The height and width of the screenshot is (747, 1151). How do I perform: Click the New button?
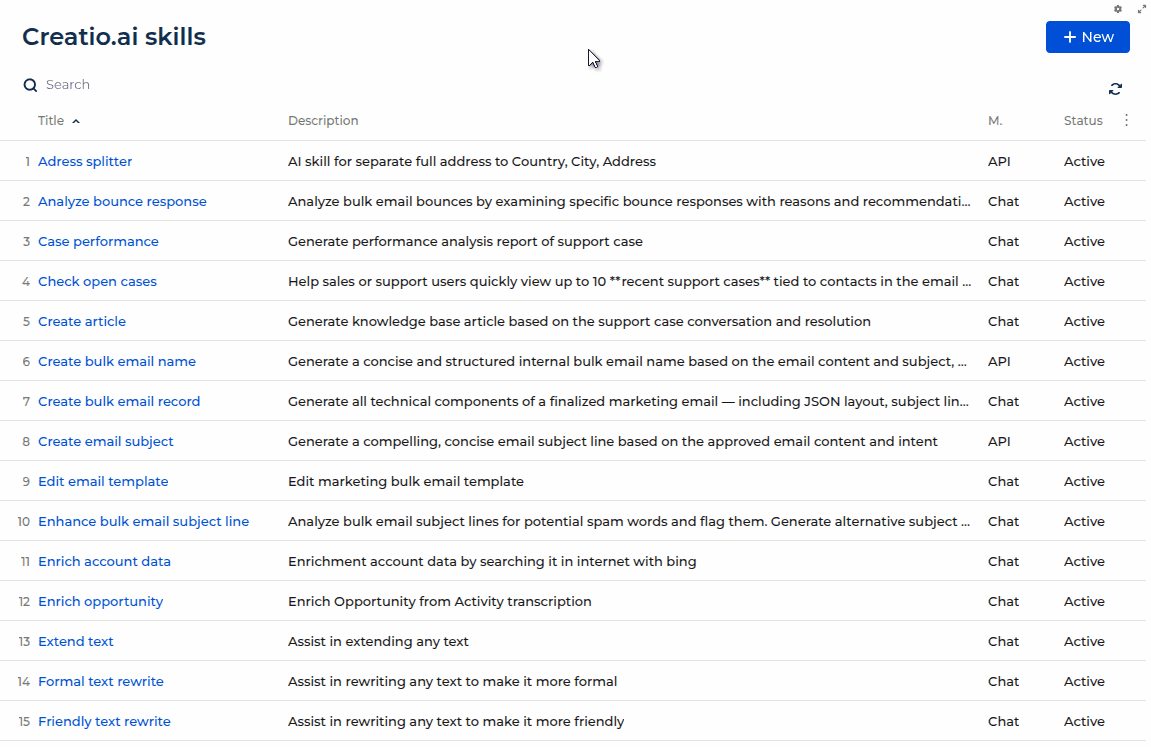click(x=1087, y=37)
